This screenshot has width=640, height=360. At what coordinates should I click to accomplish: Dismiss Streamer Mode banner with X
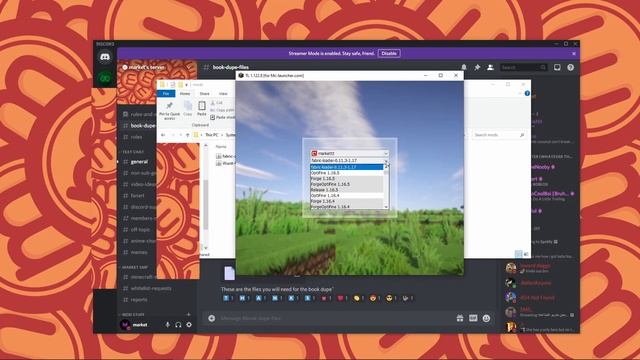click(574, 53)
